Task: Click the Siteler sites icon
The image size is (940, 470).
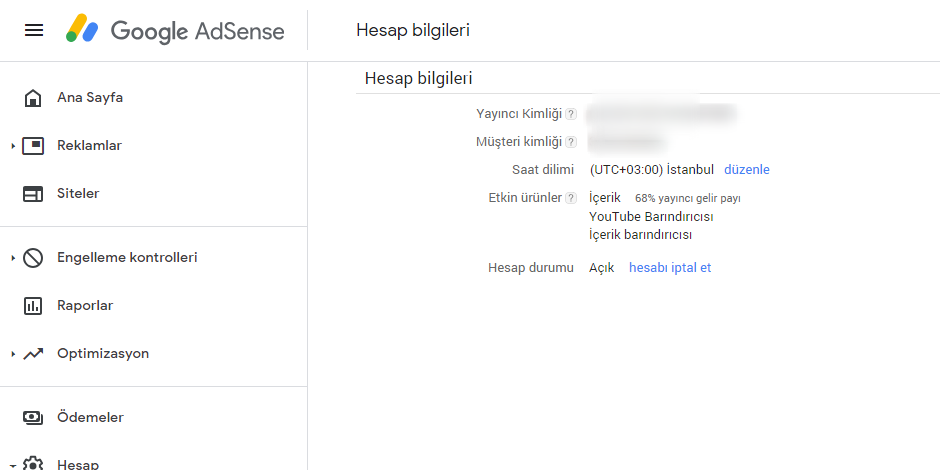Action: point(33,194)
